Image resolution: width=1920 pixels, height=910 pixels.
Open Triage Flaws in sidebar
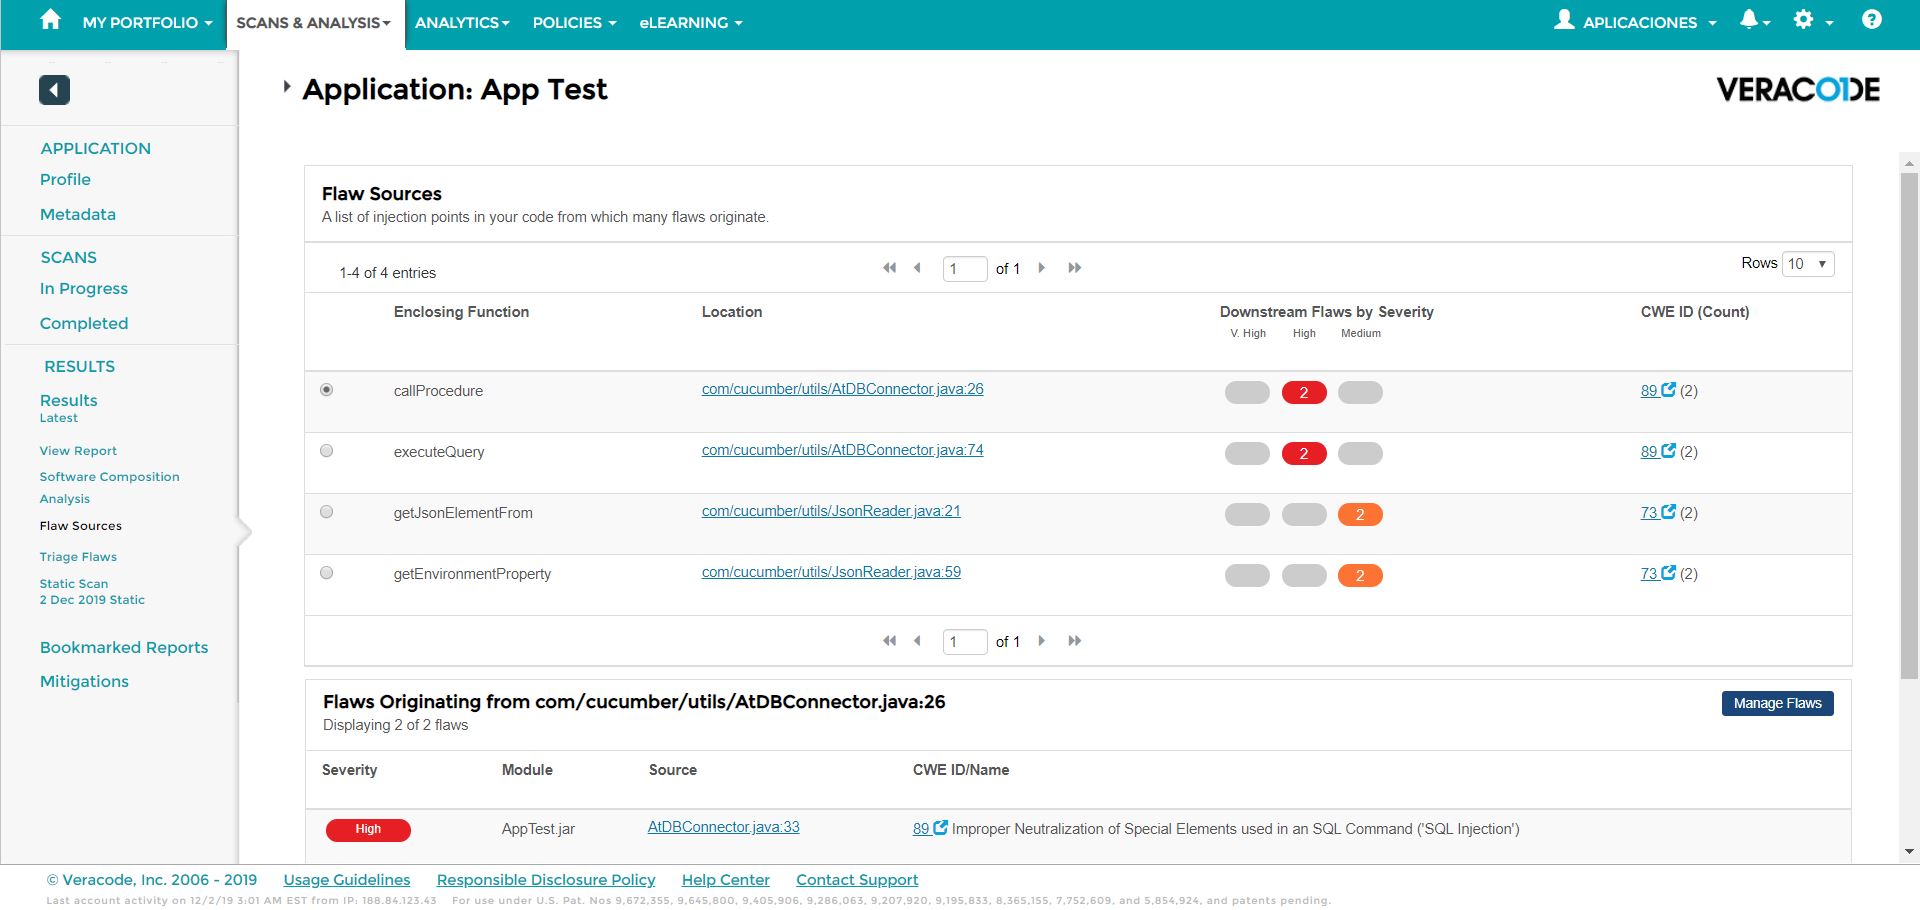pyautogui.click(x=78, y=557)
